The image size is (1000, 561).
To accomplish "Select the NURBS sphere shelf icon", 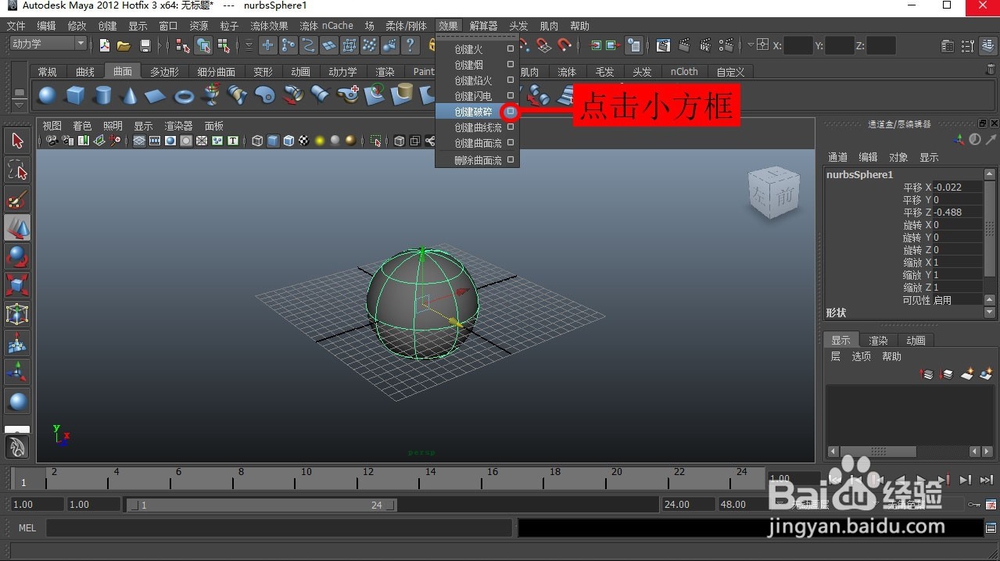I will (x=47, y=96).
